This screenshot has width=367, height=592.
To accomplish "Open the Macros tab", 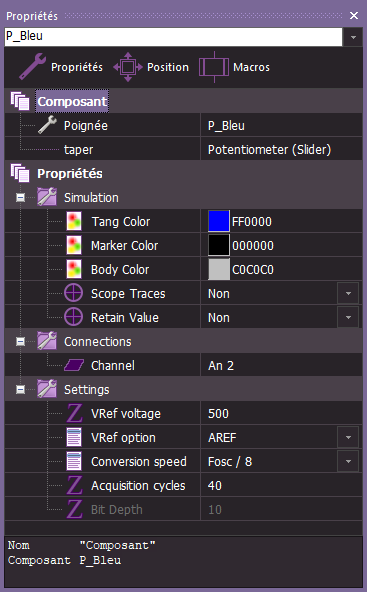I will [234, 67].
